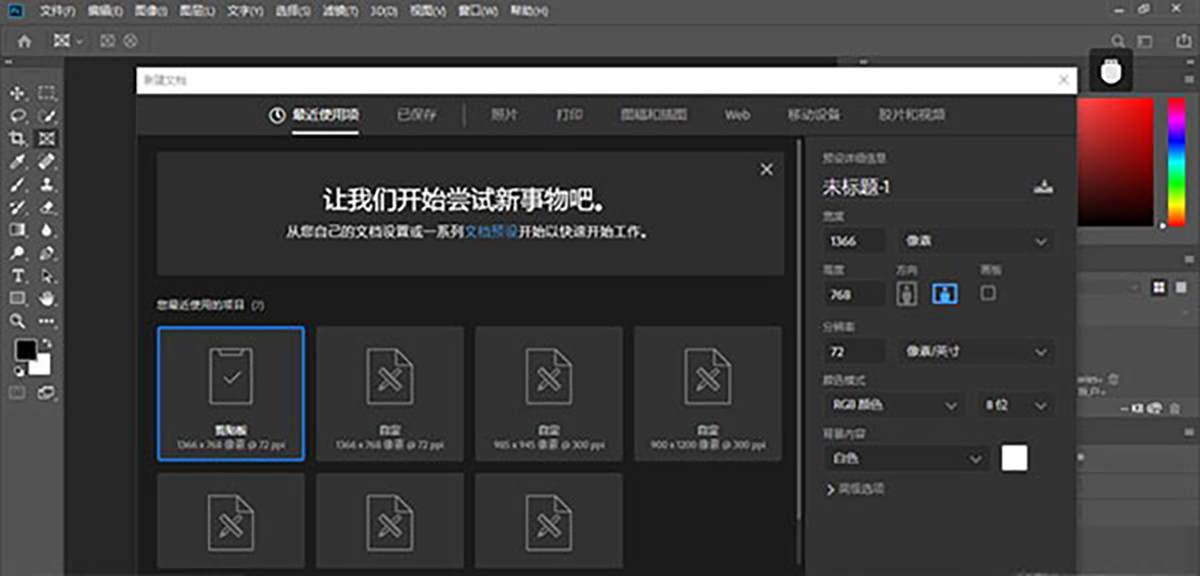Select the 剪贴板 clipboard preset thumbnail
This screenshot has height=576, width=1200.
(x=231, y=394)
